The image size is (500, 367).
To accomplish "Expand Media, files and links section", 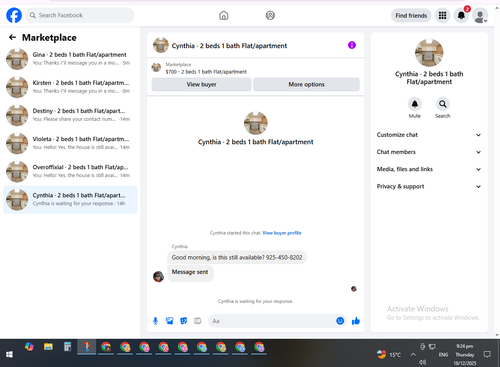I will click(x=429, y=169).
